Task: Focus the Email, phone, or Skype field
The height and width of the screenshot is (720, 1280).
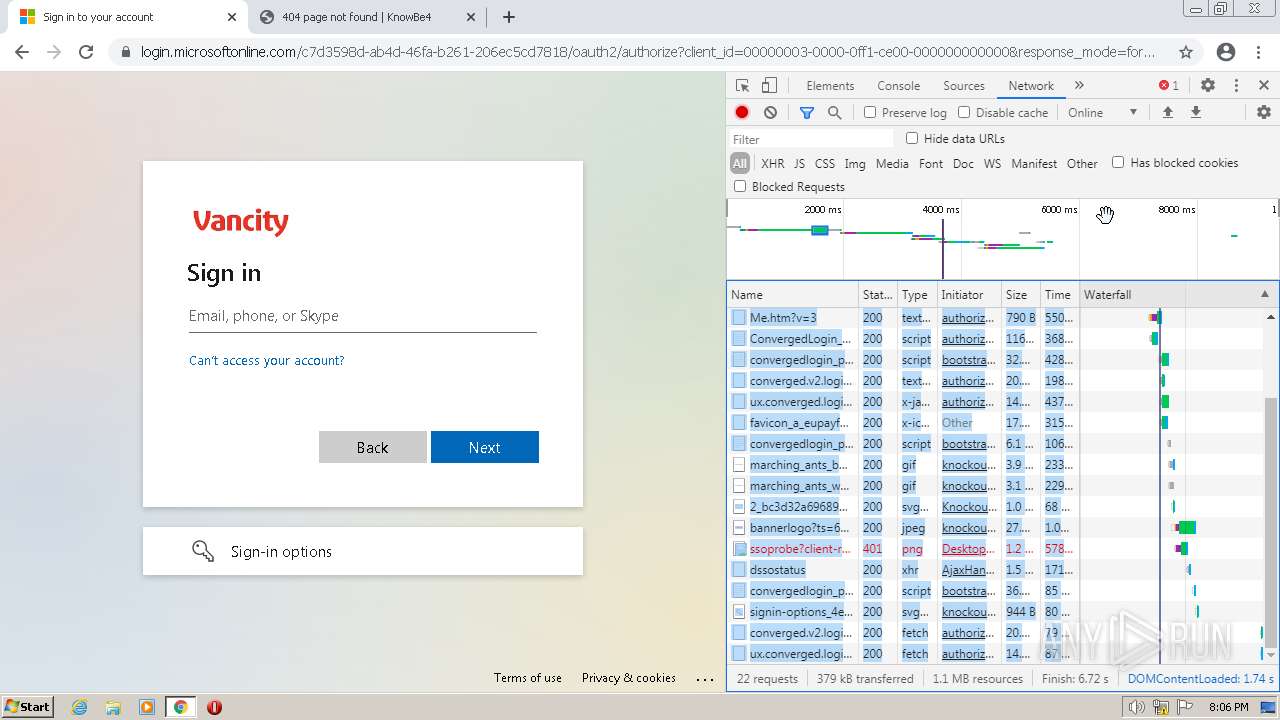Action: [x=363, y=316]
